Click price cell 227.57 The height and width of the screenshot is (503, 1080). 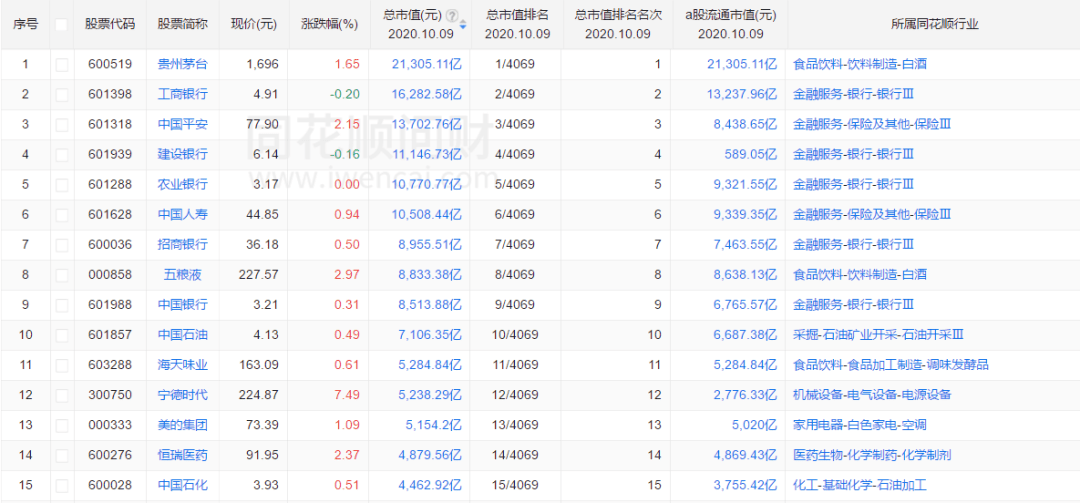coord(259,274)
